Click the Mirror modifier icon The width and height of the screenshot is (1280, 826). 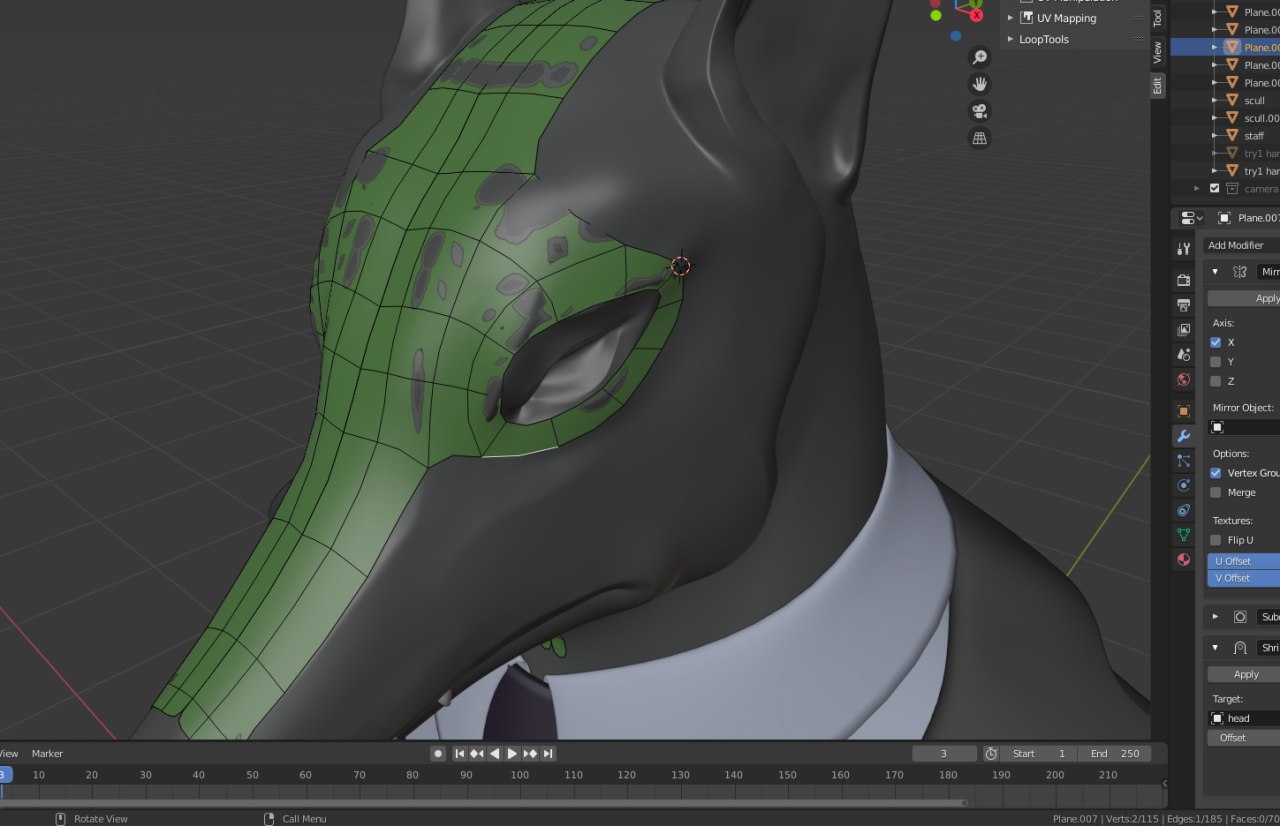1240,272
